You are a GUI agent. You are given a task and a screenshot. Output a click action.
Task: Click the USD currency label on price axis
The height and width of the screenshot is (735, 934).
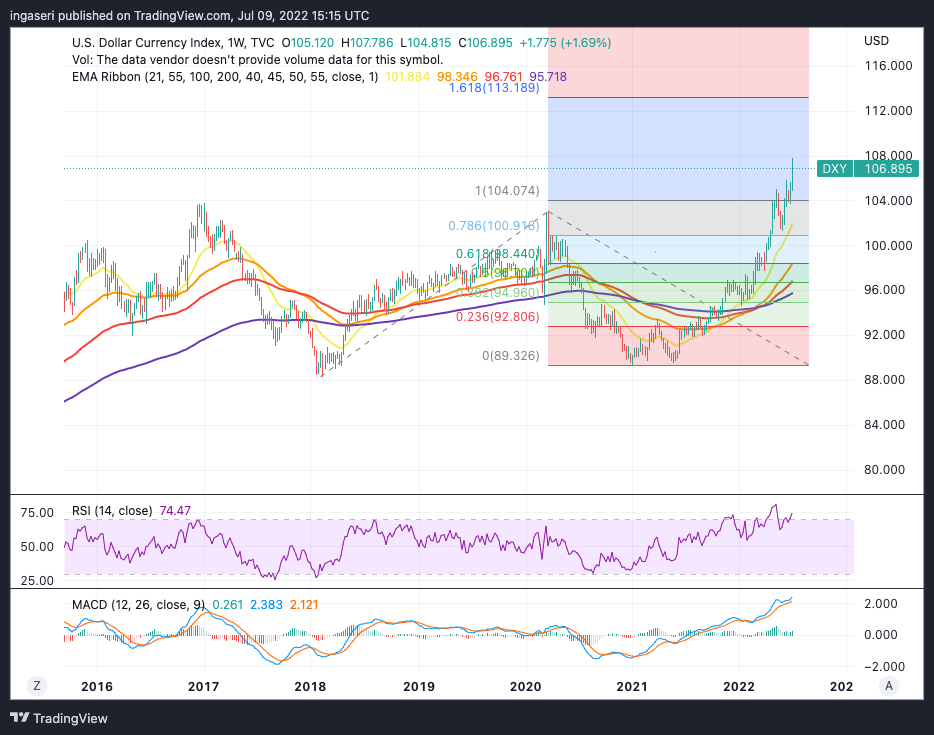click(x=876, y=41)
